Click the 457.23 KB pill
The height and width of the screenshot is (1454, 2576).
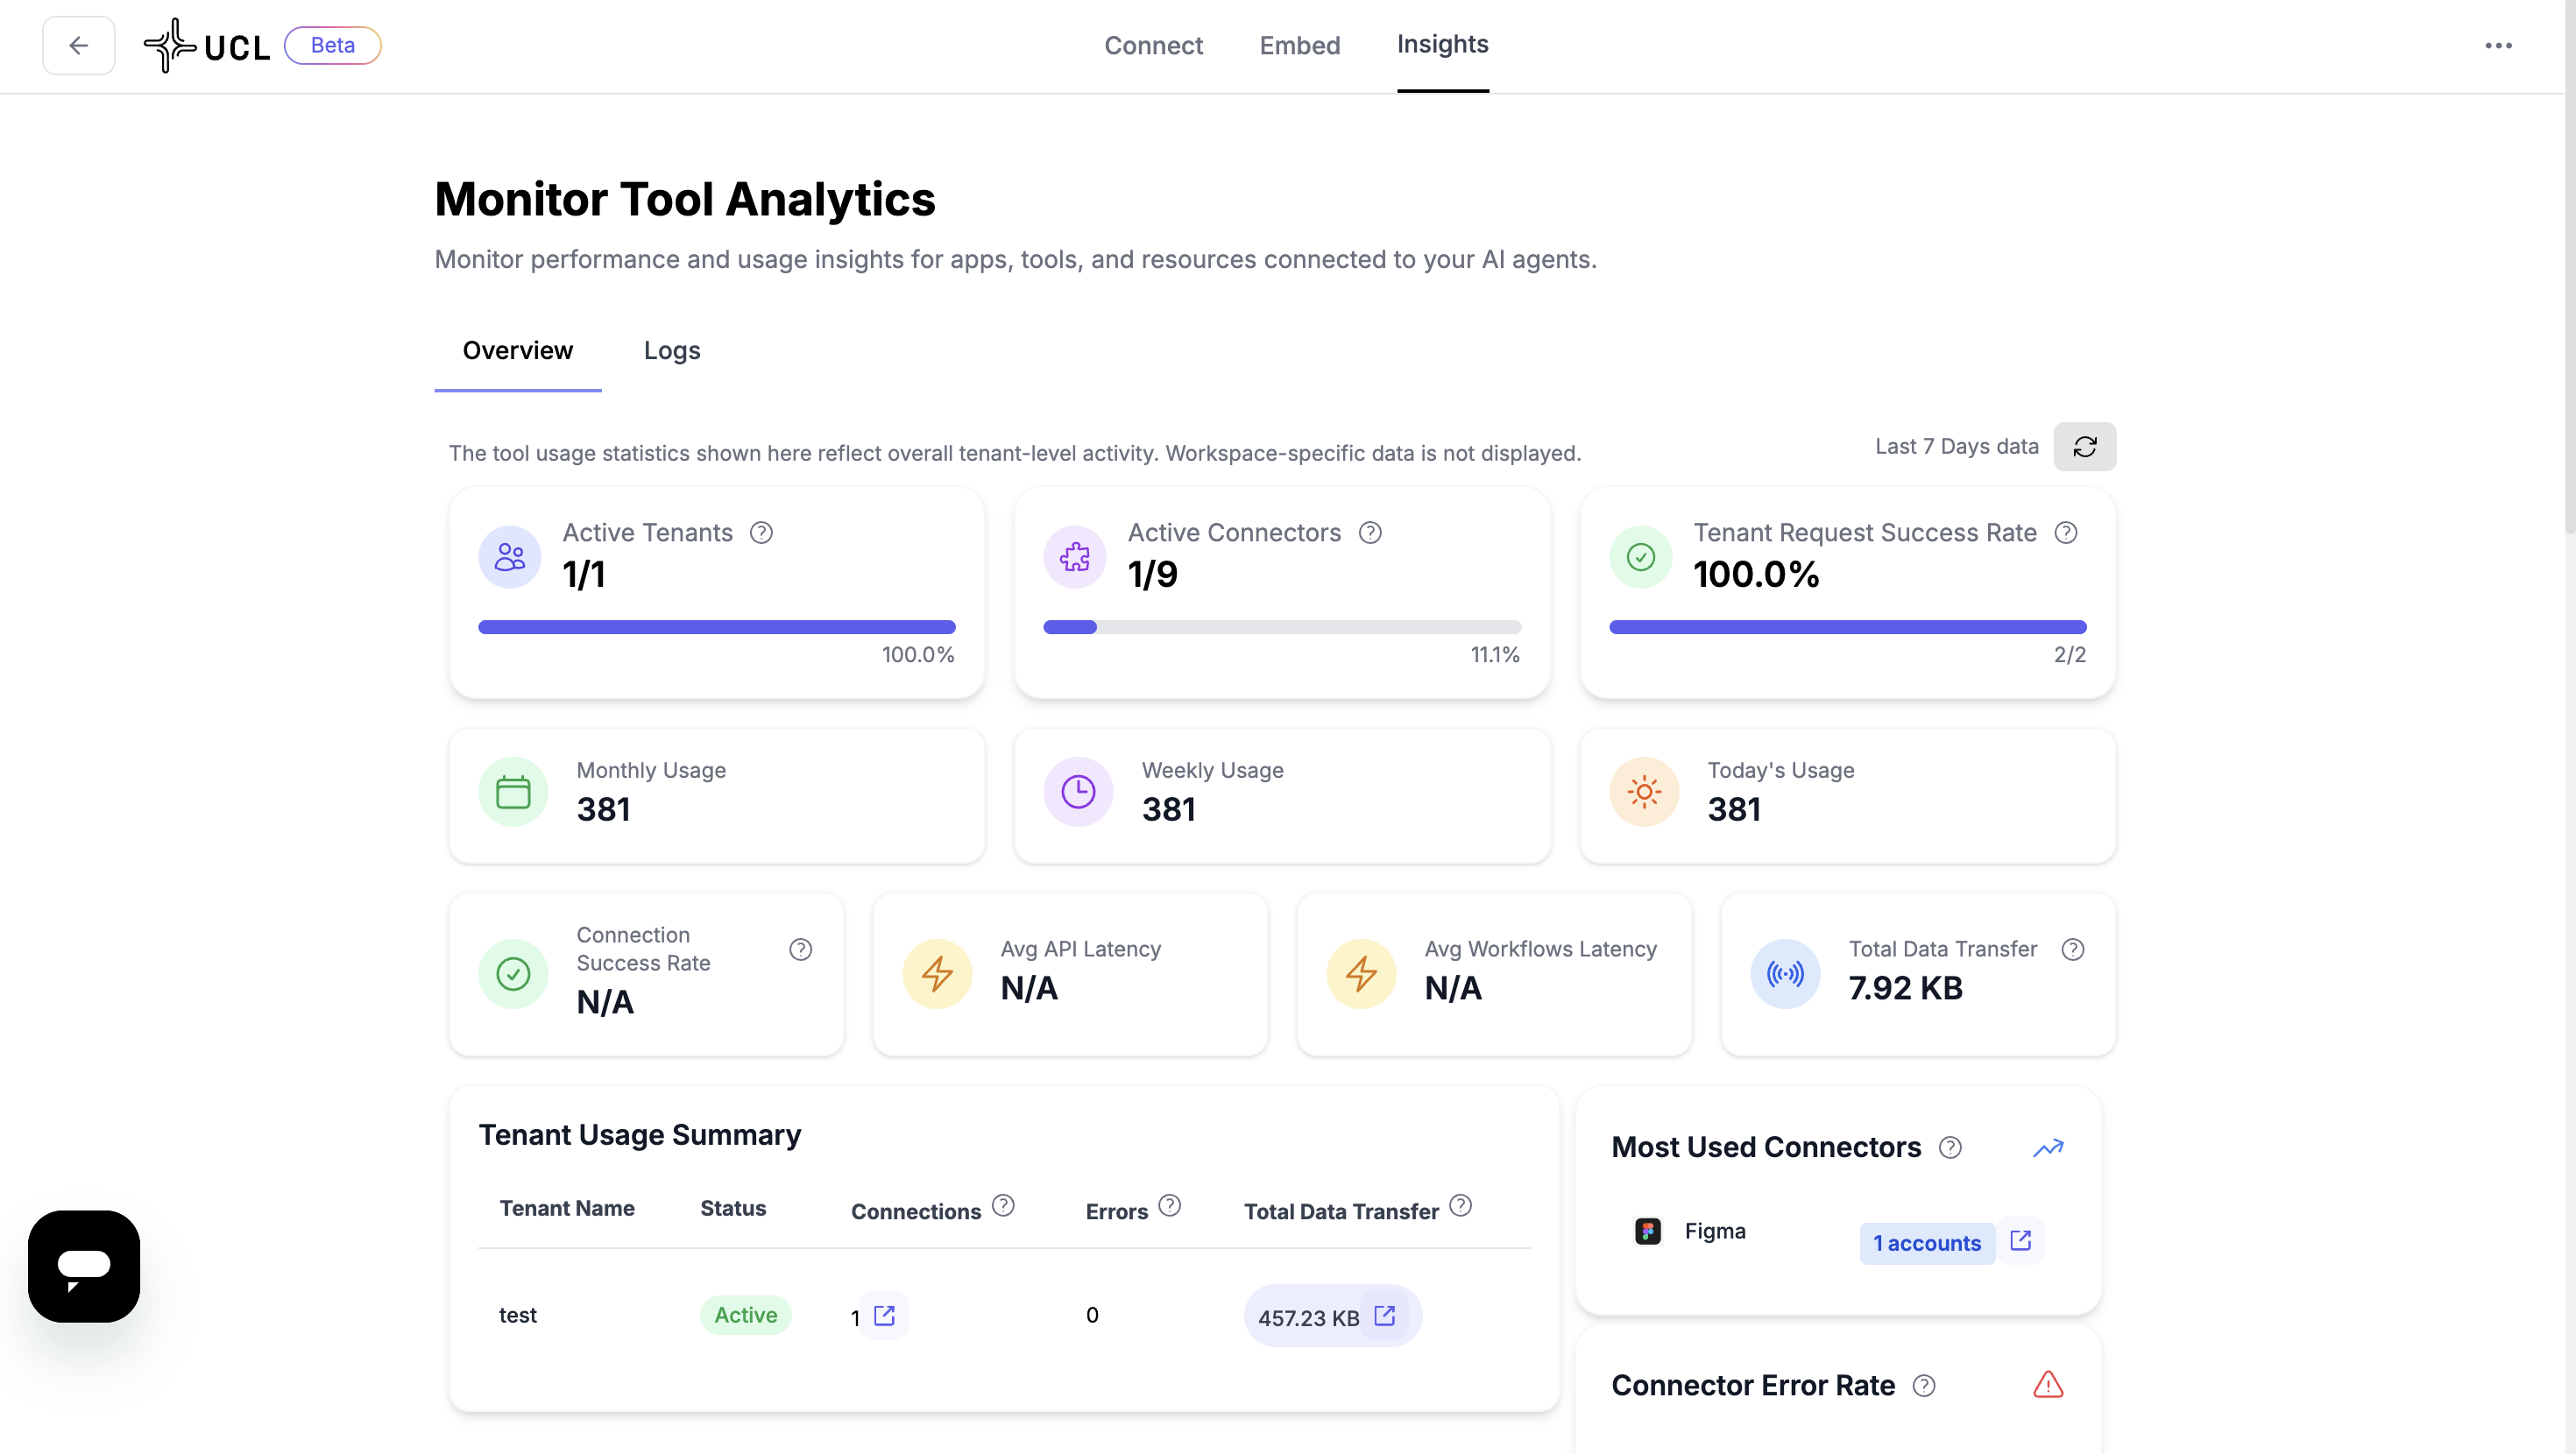point(1331,1316)
